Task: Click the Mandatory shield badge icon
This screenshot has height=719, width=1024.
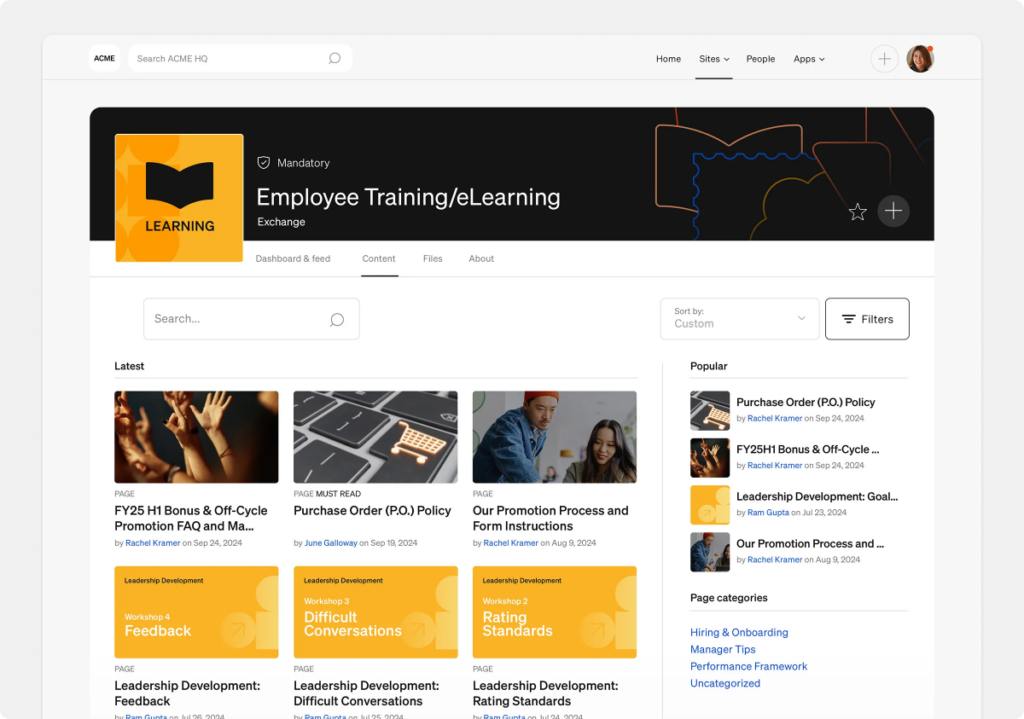Action: pos(264,163)
